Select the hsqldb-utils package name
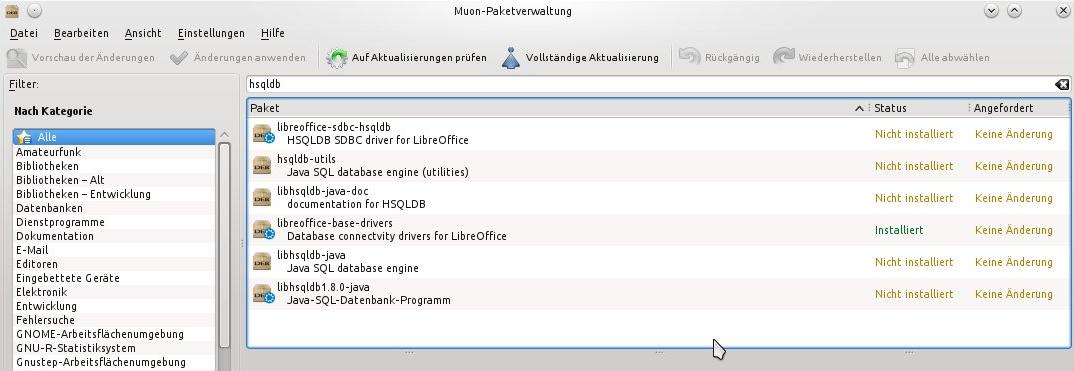1074x371 pixels. (306, 159)
